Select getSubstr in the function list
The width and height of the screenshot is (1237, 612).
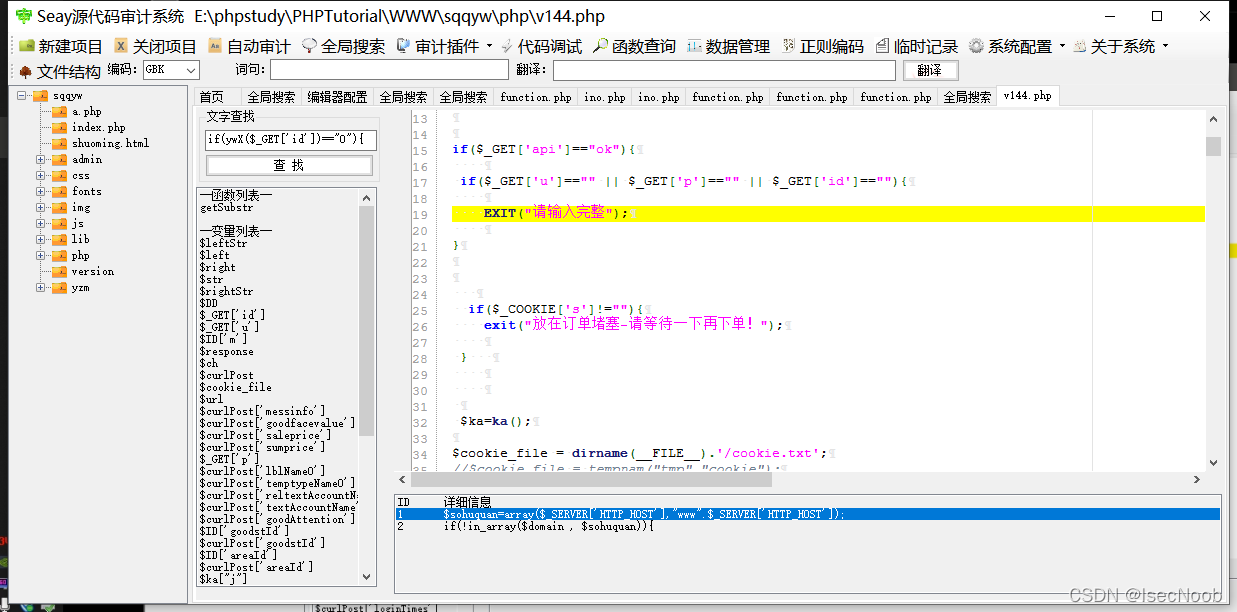point(227,208)
